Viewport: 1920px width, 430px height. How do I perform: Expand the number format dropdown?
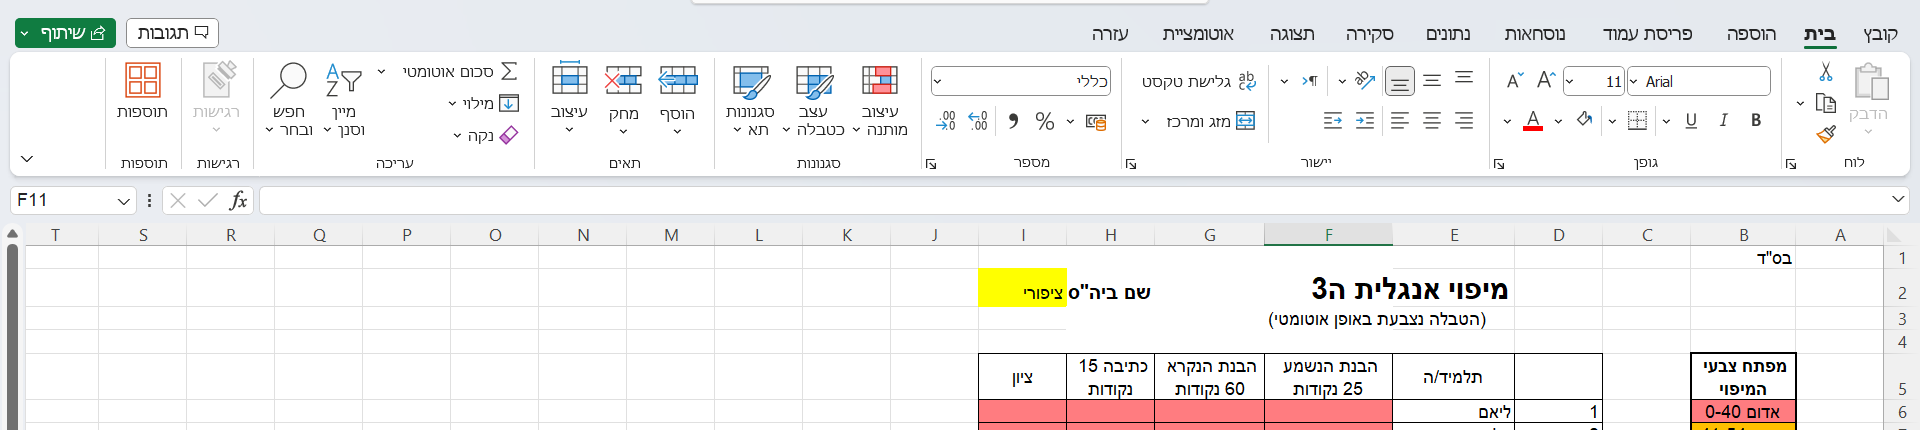tap(938, 82)
